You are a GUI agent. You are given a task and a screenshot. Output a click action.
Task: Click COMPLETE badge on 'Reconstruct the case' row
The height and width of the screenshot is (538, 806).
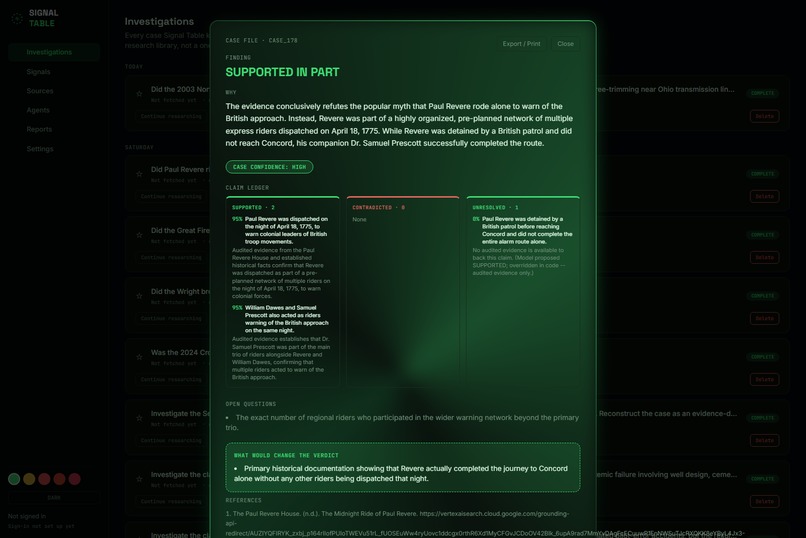[x=762, y=418]
